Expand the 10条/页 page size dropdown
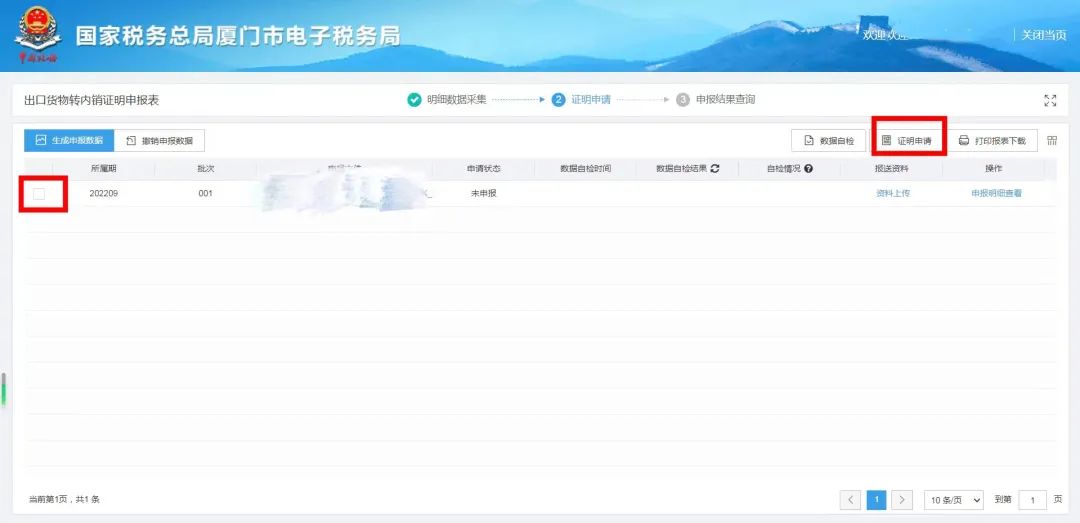This screenshot has height=523, width=1080. click(953, 499)
